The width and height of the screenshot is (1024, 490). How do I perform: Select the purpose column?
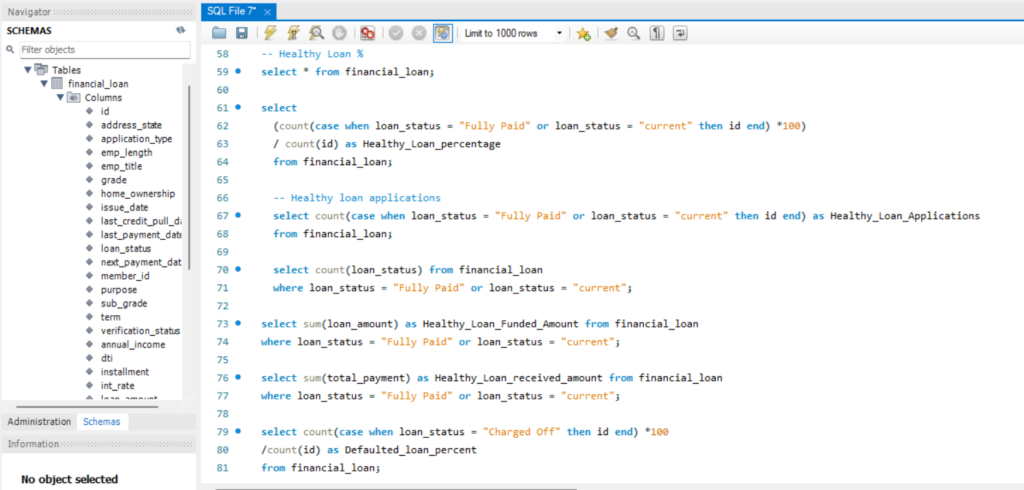(x=118, y=289)
